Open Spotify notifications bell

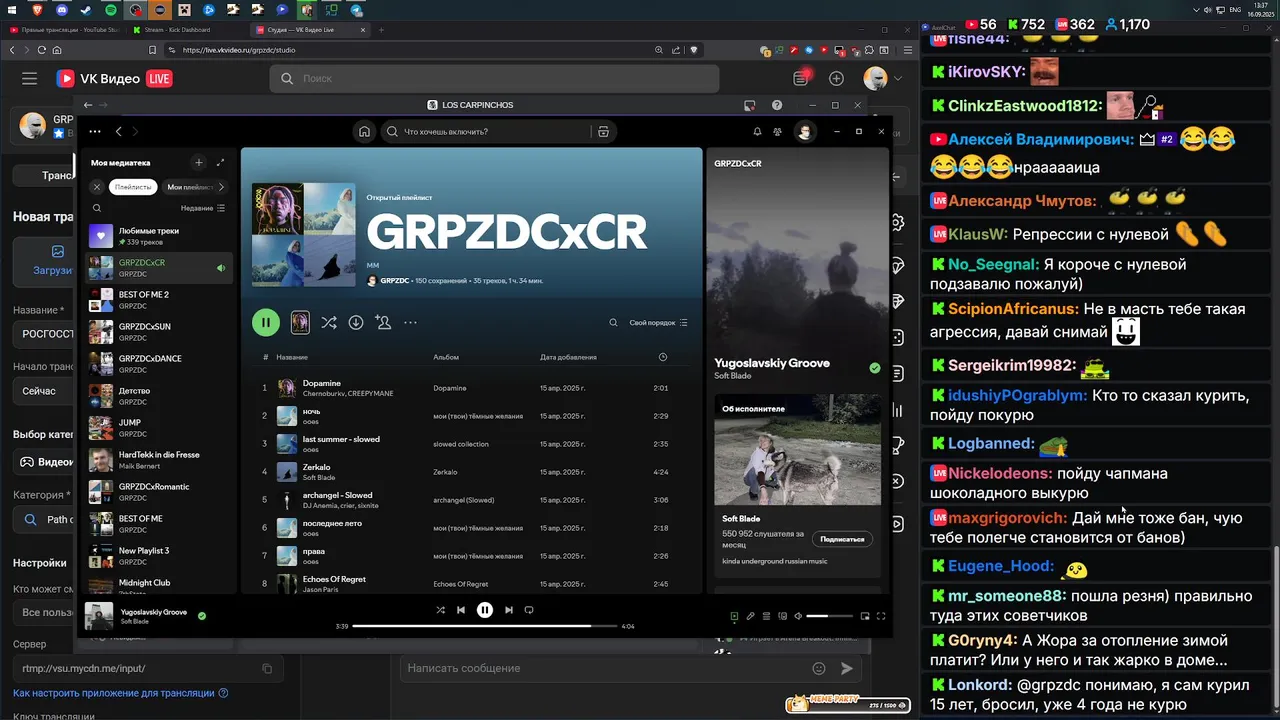[757, 131]
